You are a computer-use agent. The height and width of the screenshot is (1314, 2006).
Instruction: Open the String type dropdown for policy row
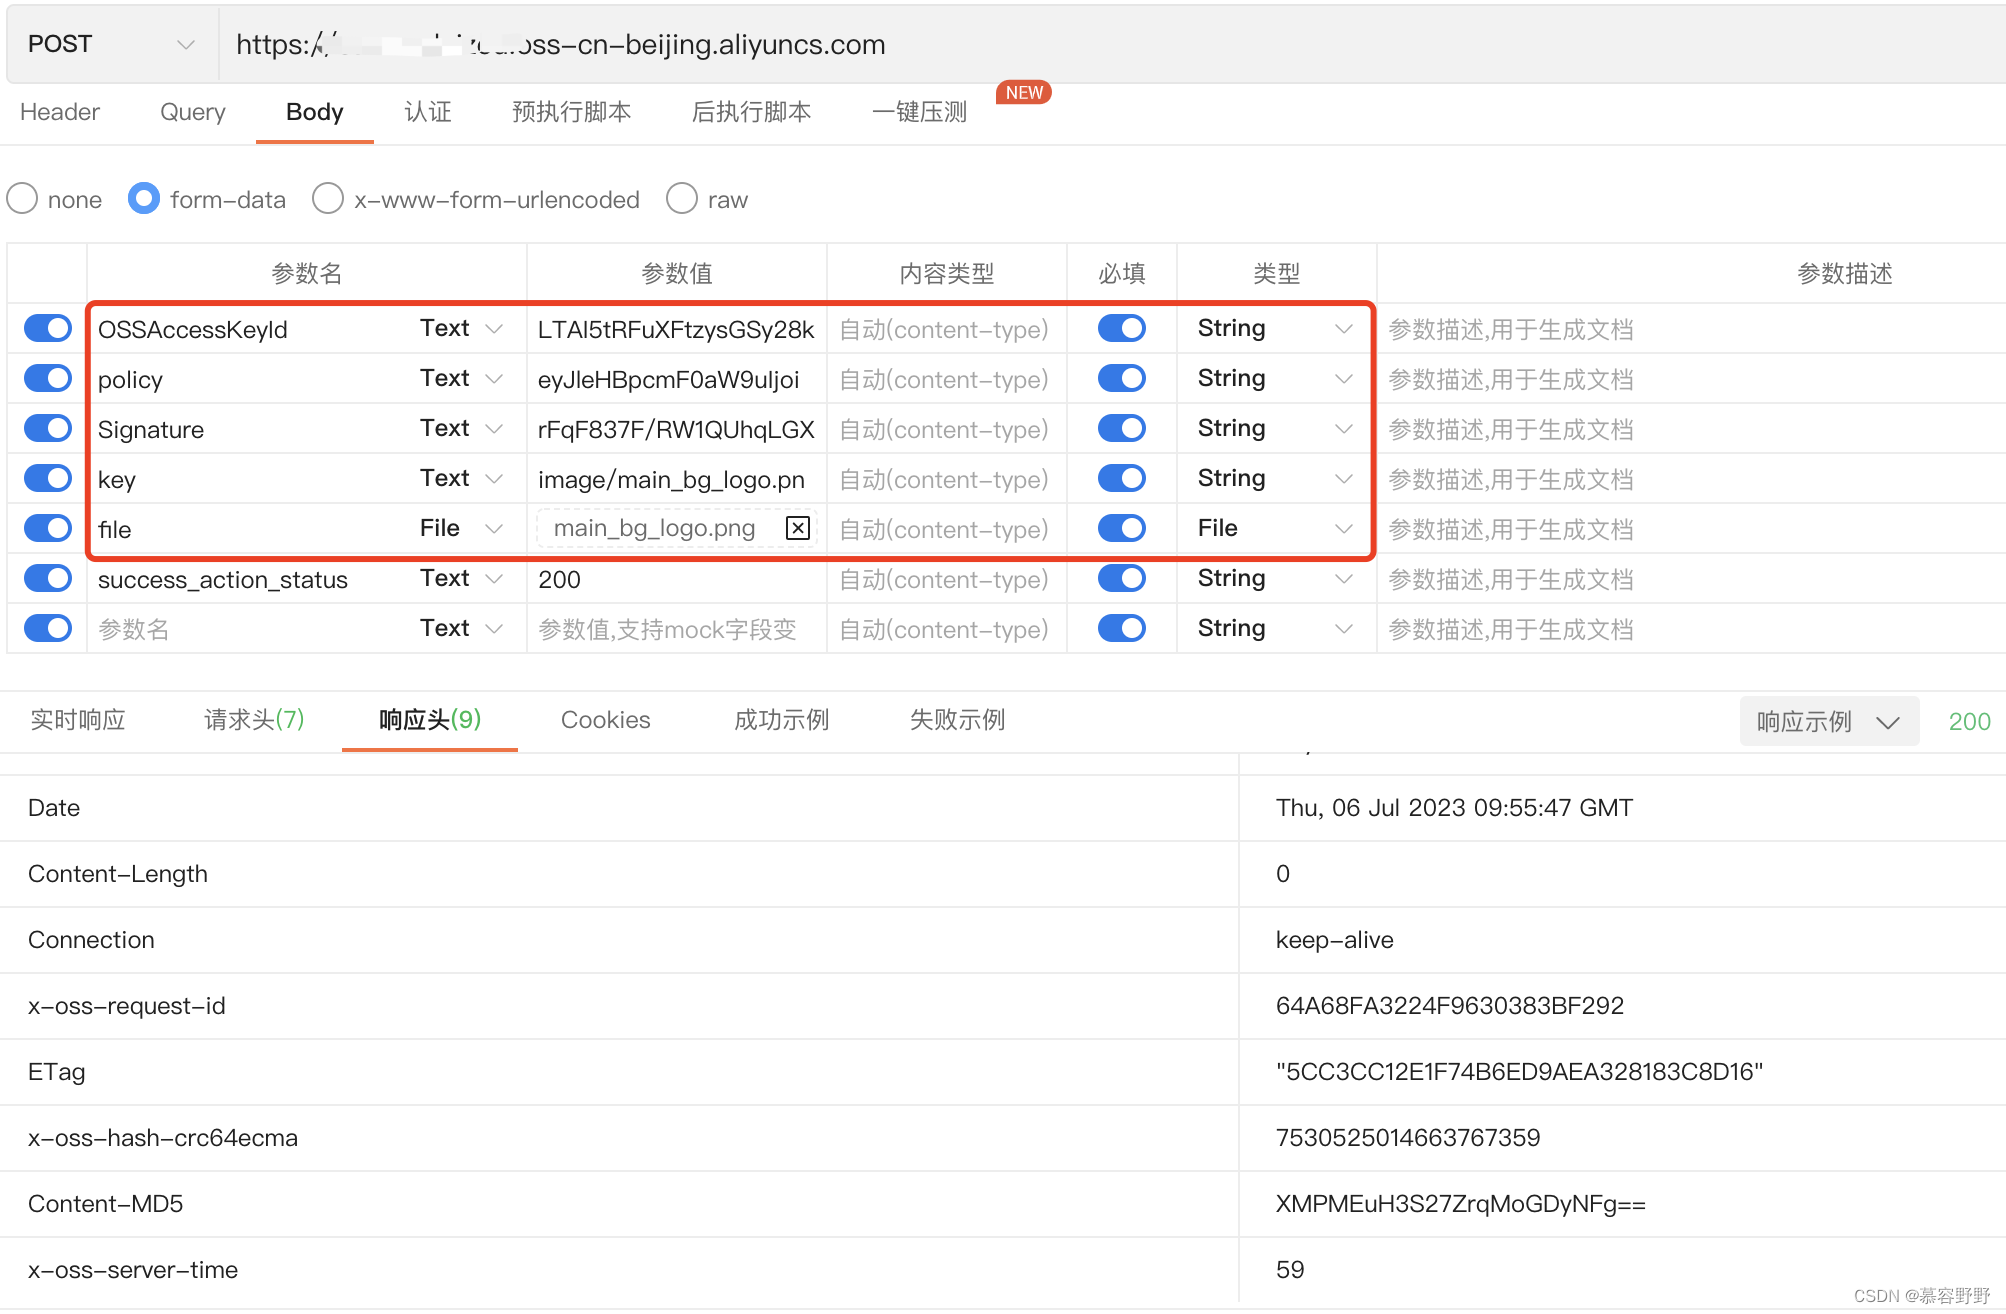1274,378
